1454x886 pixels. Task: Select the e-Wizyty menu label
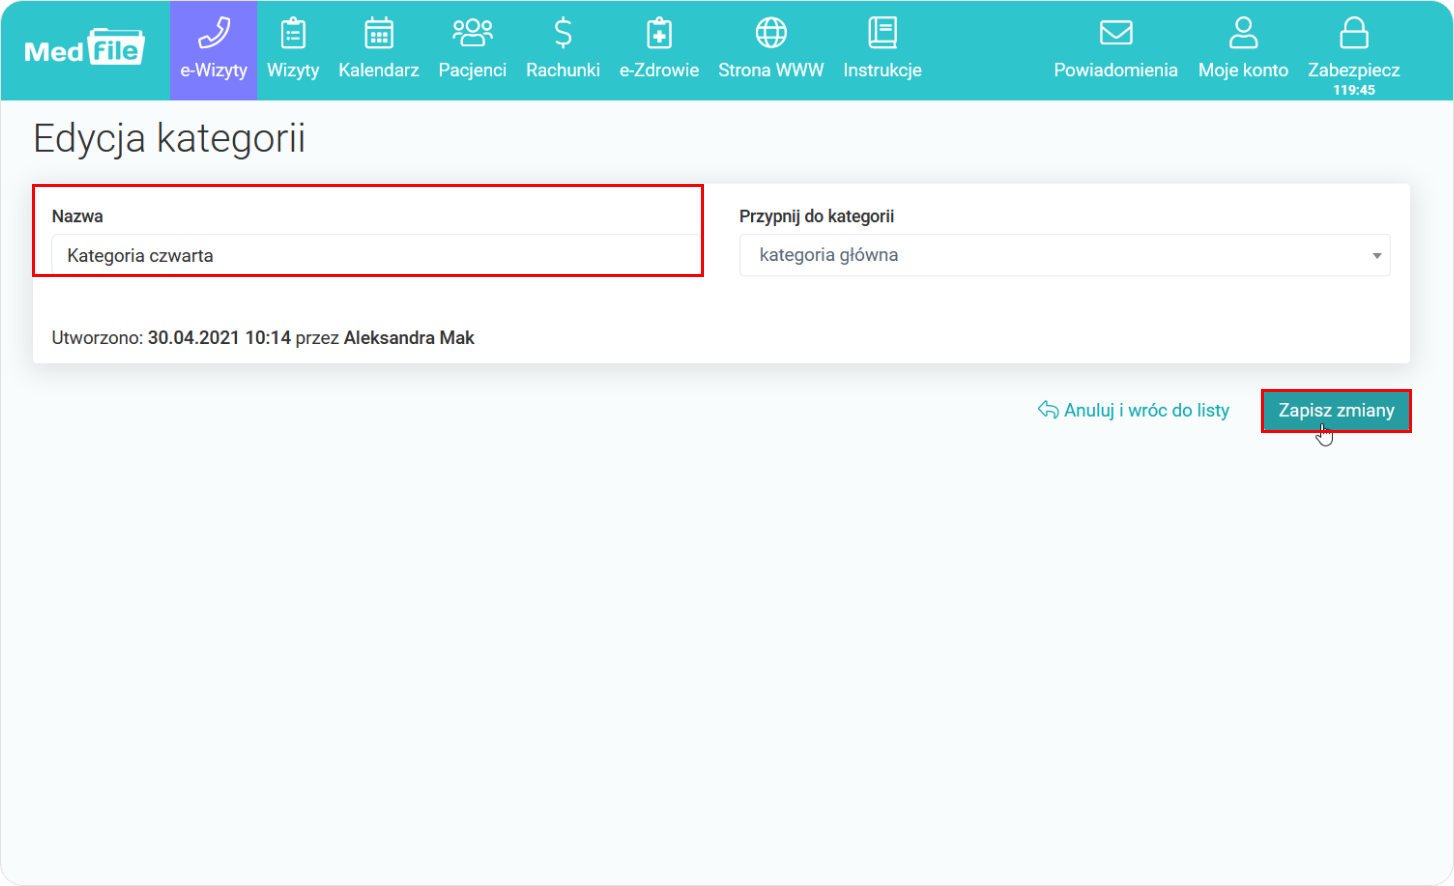(213, 70)
